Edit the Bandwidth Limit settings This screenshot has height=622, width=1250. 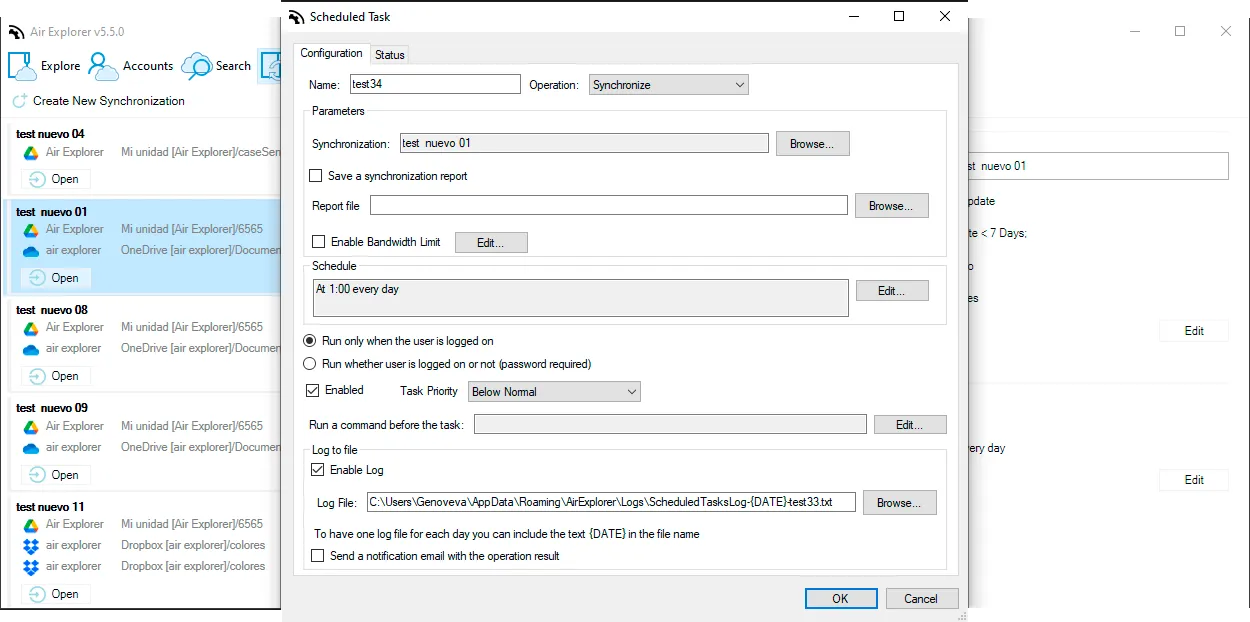point(491,243)
